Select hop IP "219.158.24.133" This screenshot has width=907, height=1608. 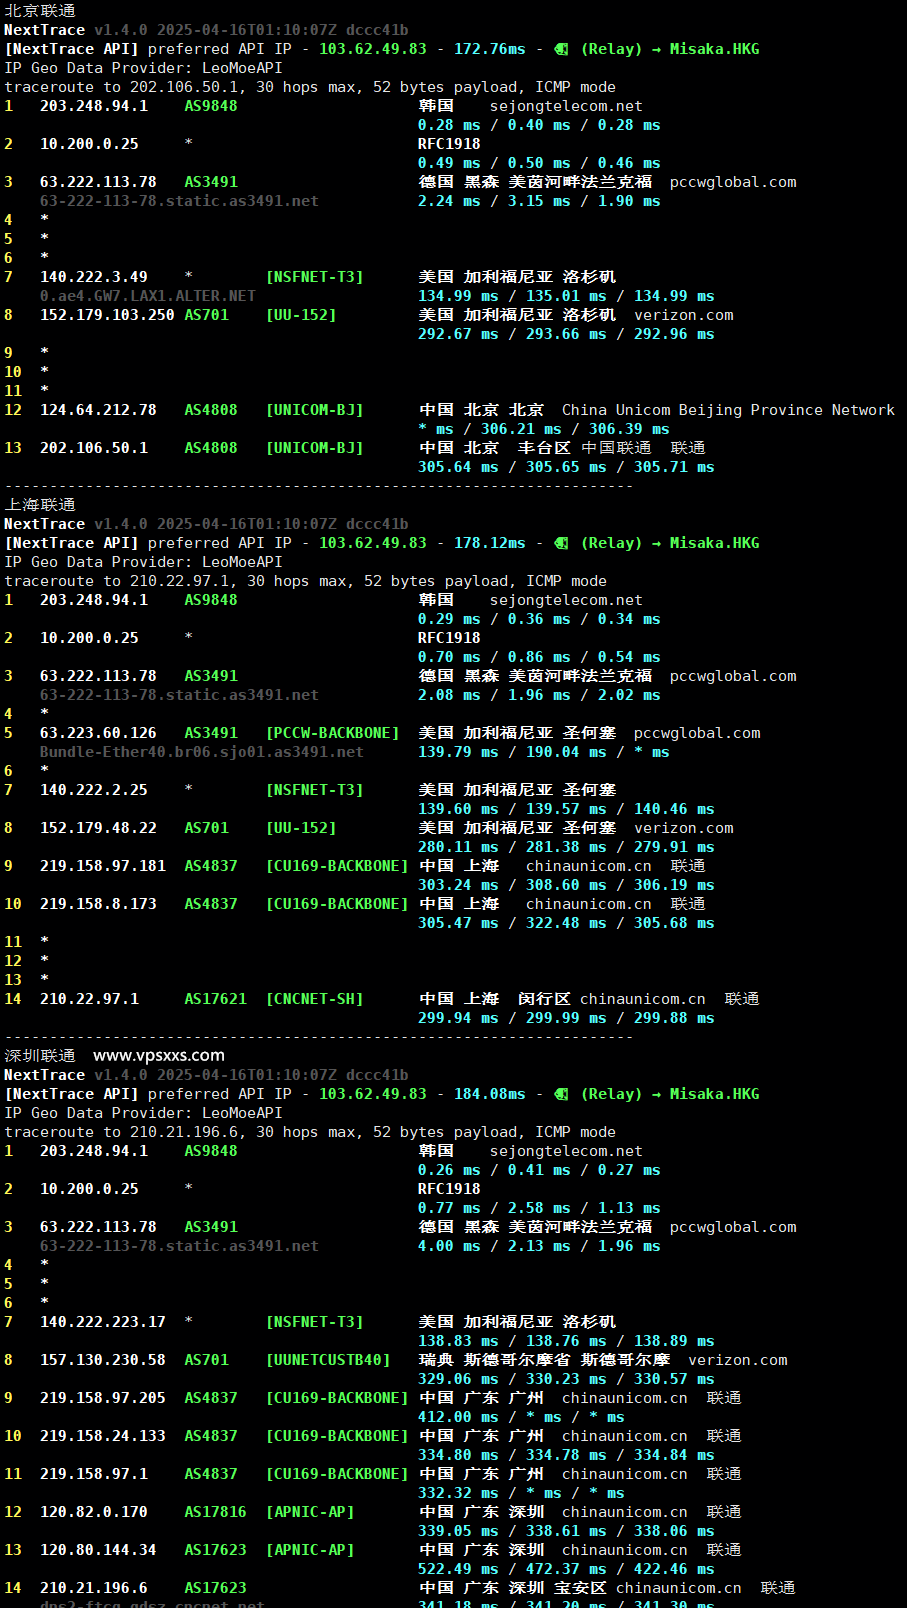coord(103,1436)
